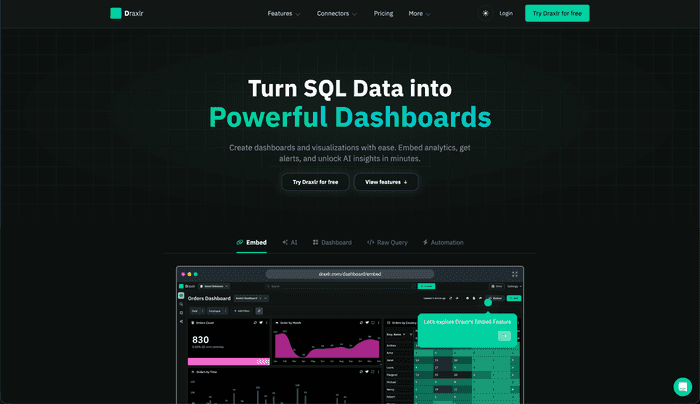Click the third icon in the demo sidebar
Viewport: 700px width, 404px height.
(181, 312)
